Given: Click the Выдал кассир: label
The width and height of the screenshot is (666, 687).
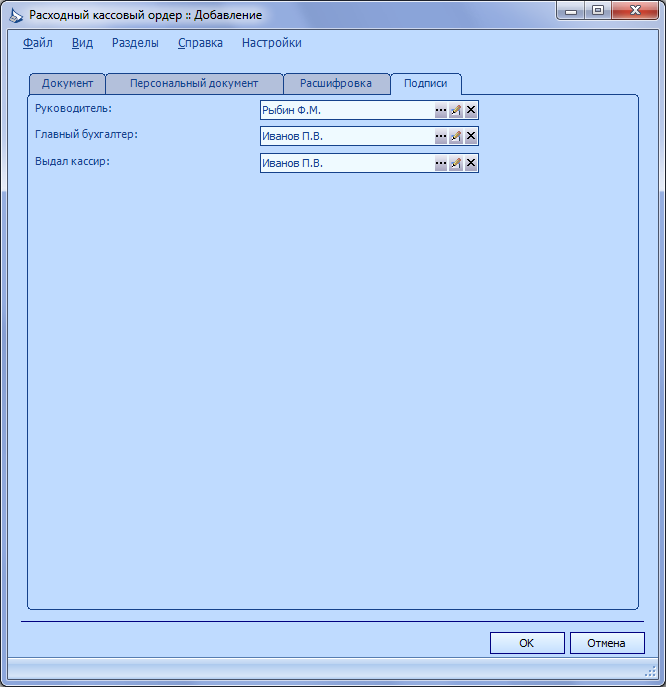Looking at the screenshot, I should pyautogui.click(x=72, y=161).
